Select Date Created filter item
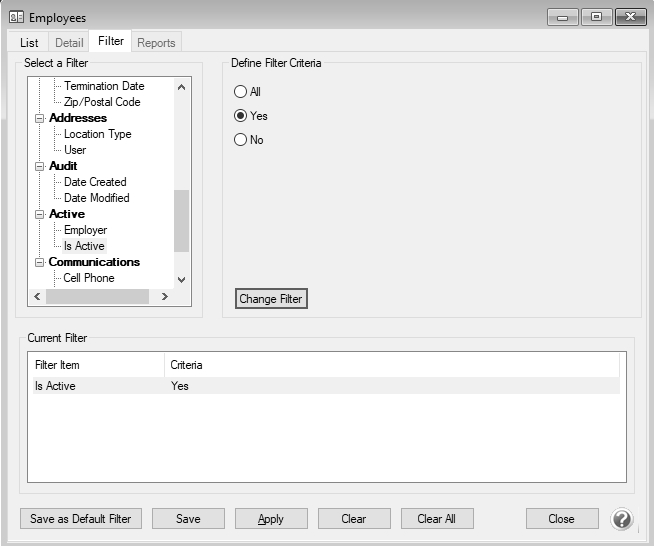The width and height of the screenshot is (654, 546). (95, 182)
